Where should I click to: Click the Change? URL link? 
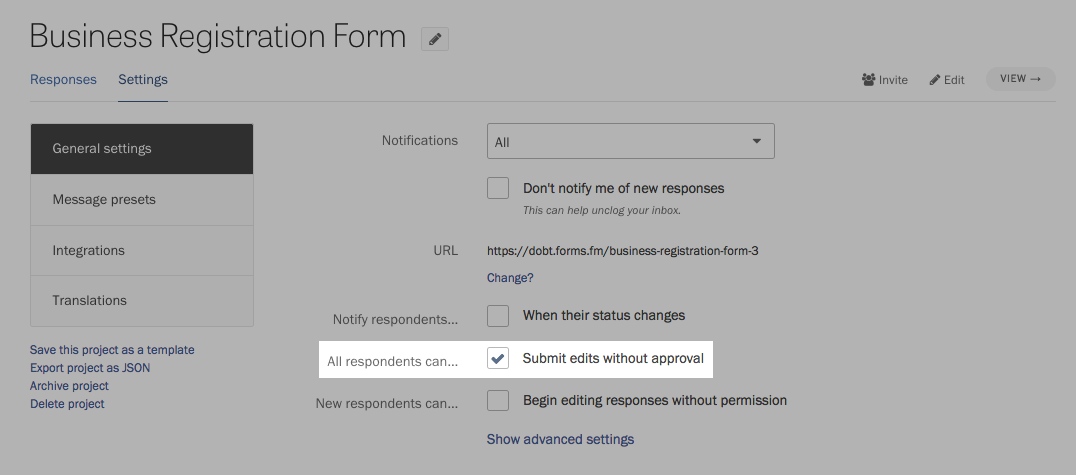click(510, 278)
